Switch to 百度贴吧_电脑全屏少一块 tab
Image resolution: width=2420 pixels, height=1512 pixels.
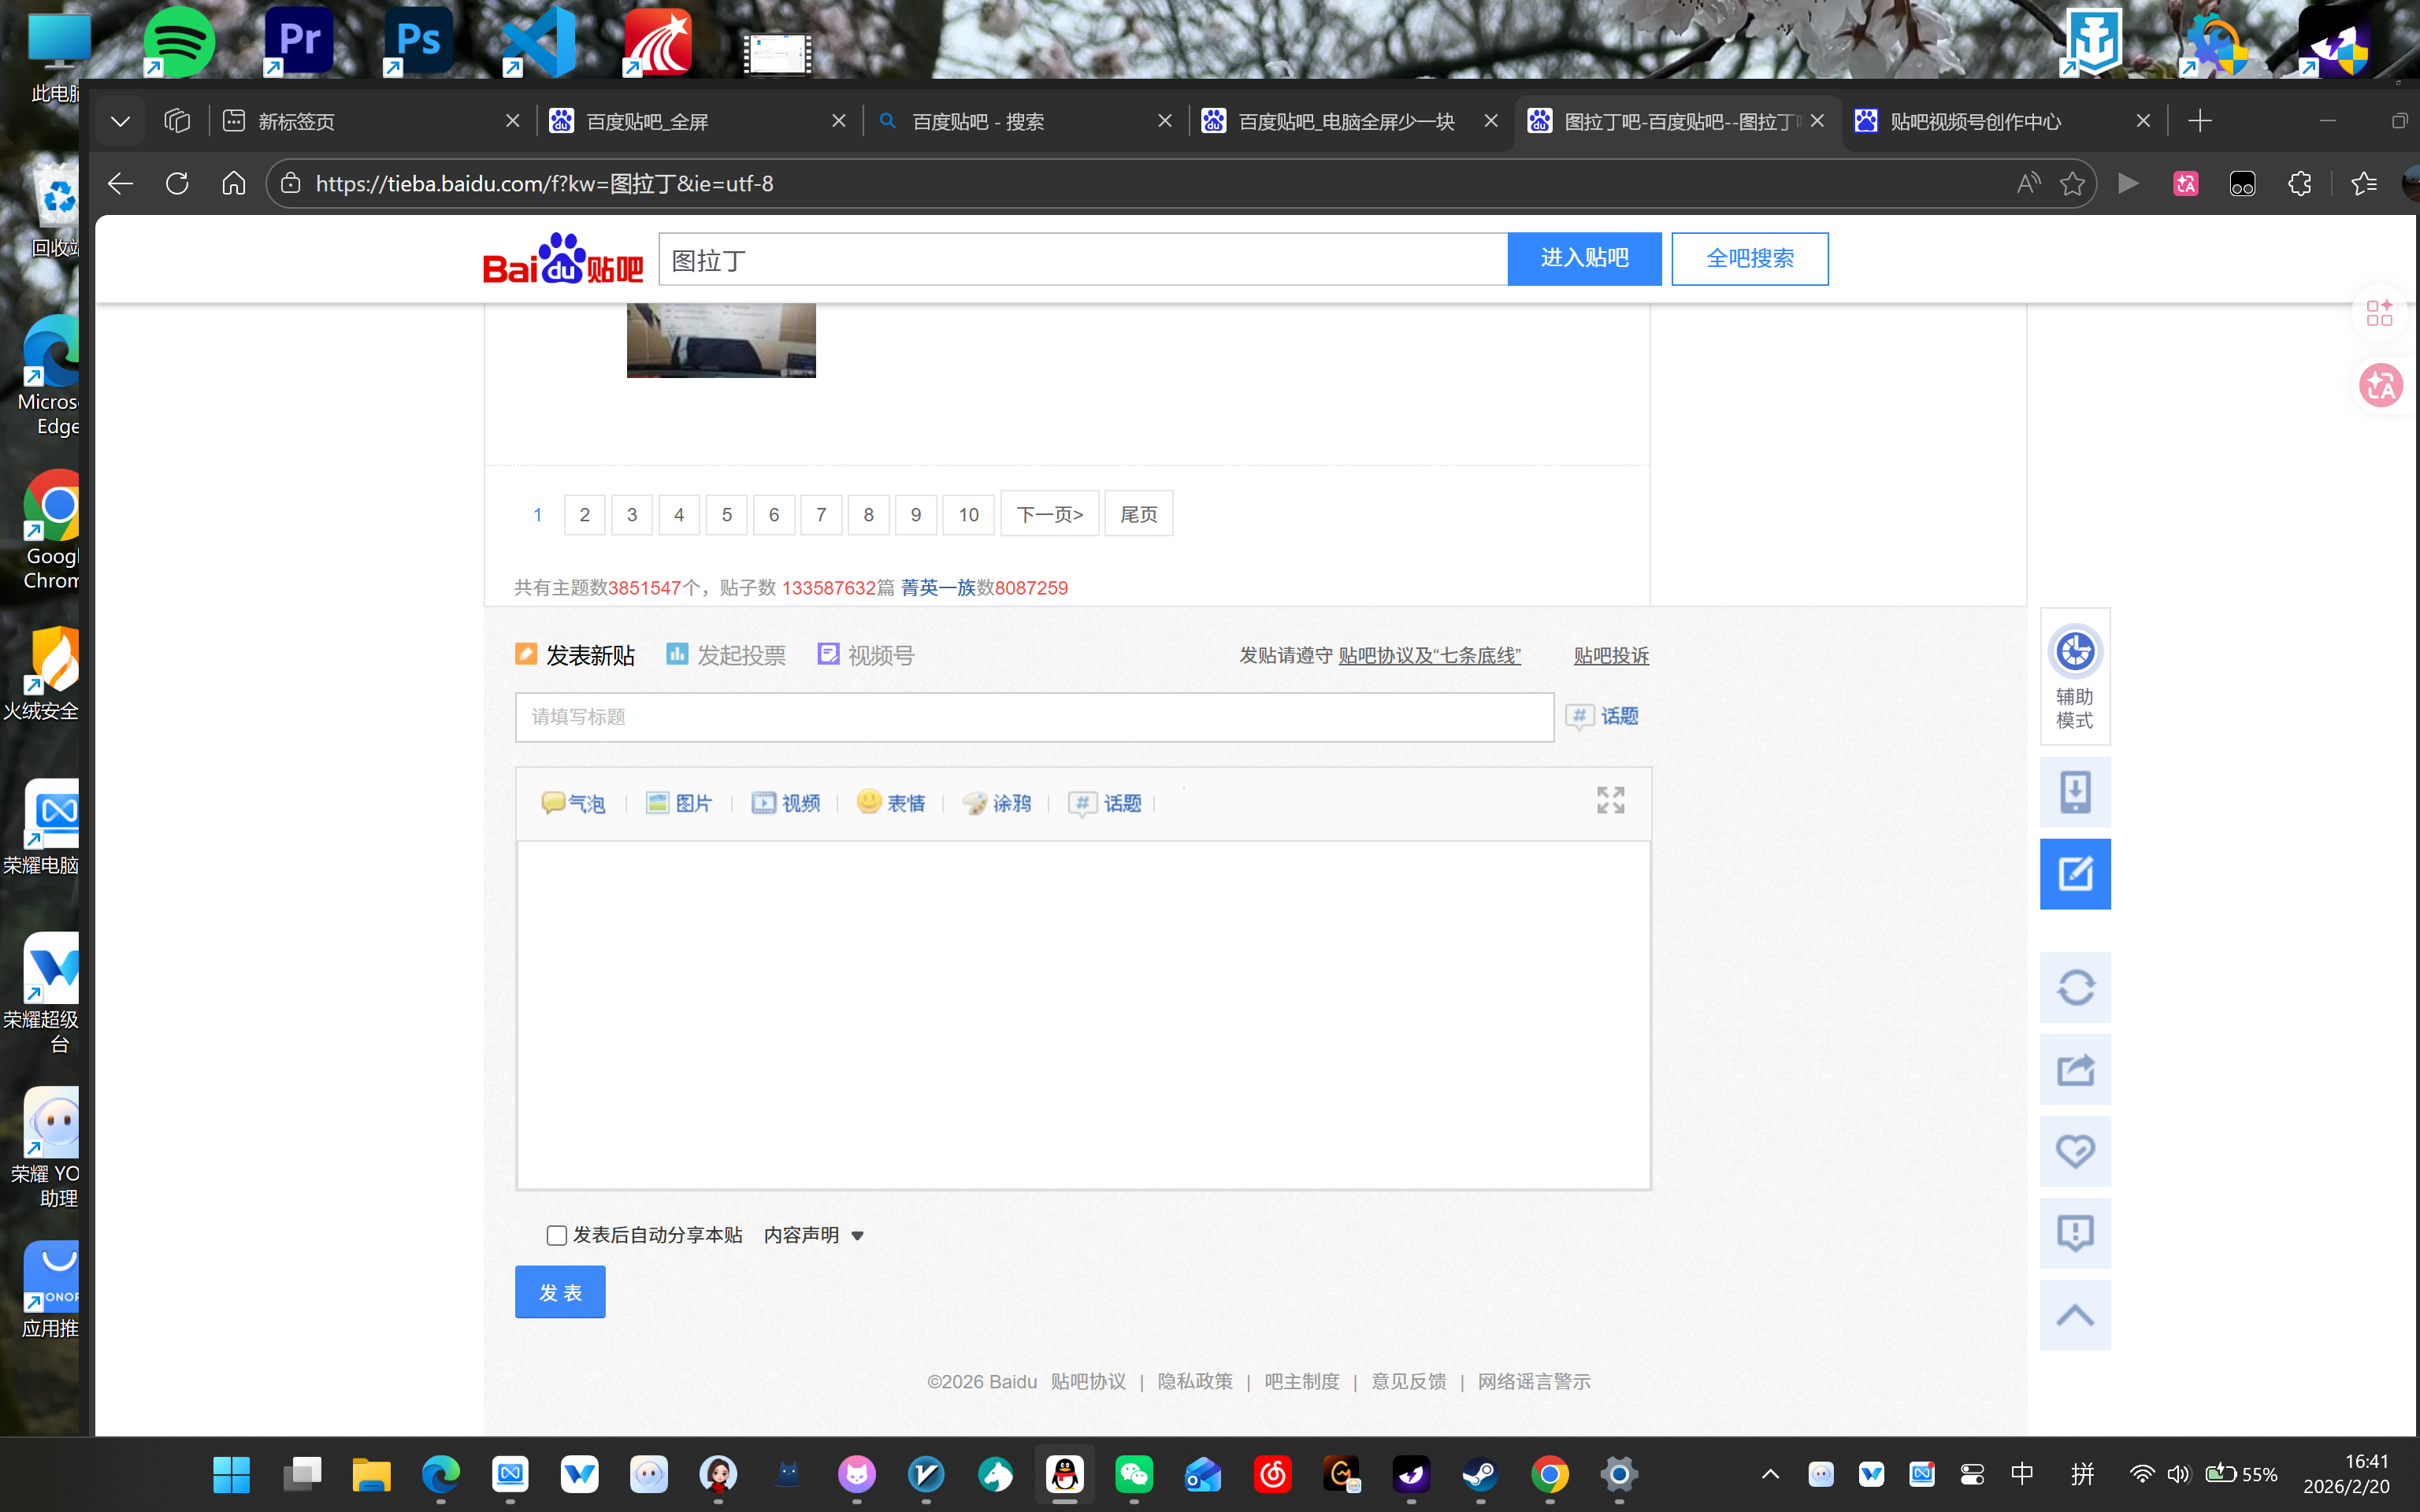1350,121
